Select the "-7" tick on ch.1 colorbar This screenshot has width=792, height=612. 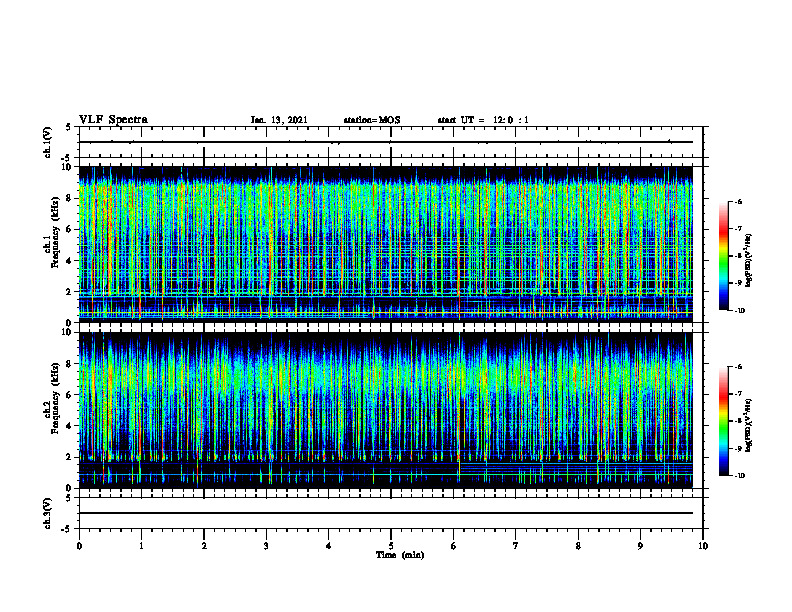pos(738,229)
